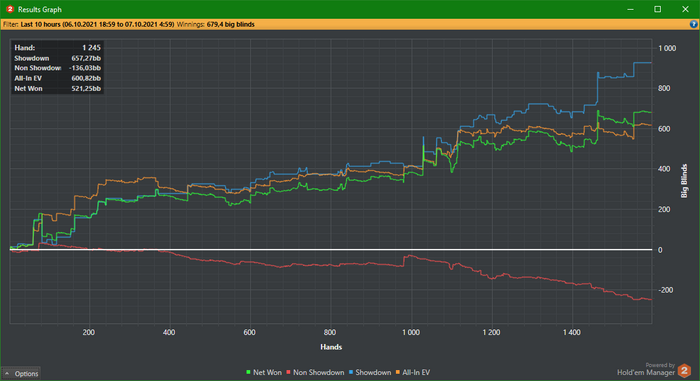Close the Results Graph window
Image resolution: width=700 pixels, height=381 pixels.
(685, 9)
